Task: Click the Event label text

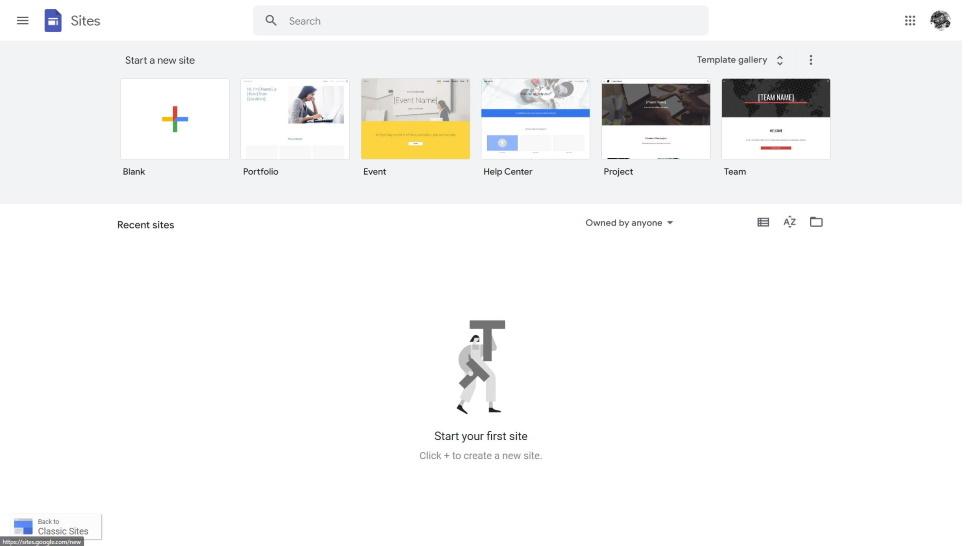Action: 374,171
